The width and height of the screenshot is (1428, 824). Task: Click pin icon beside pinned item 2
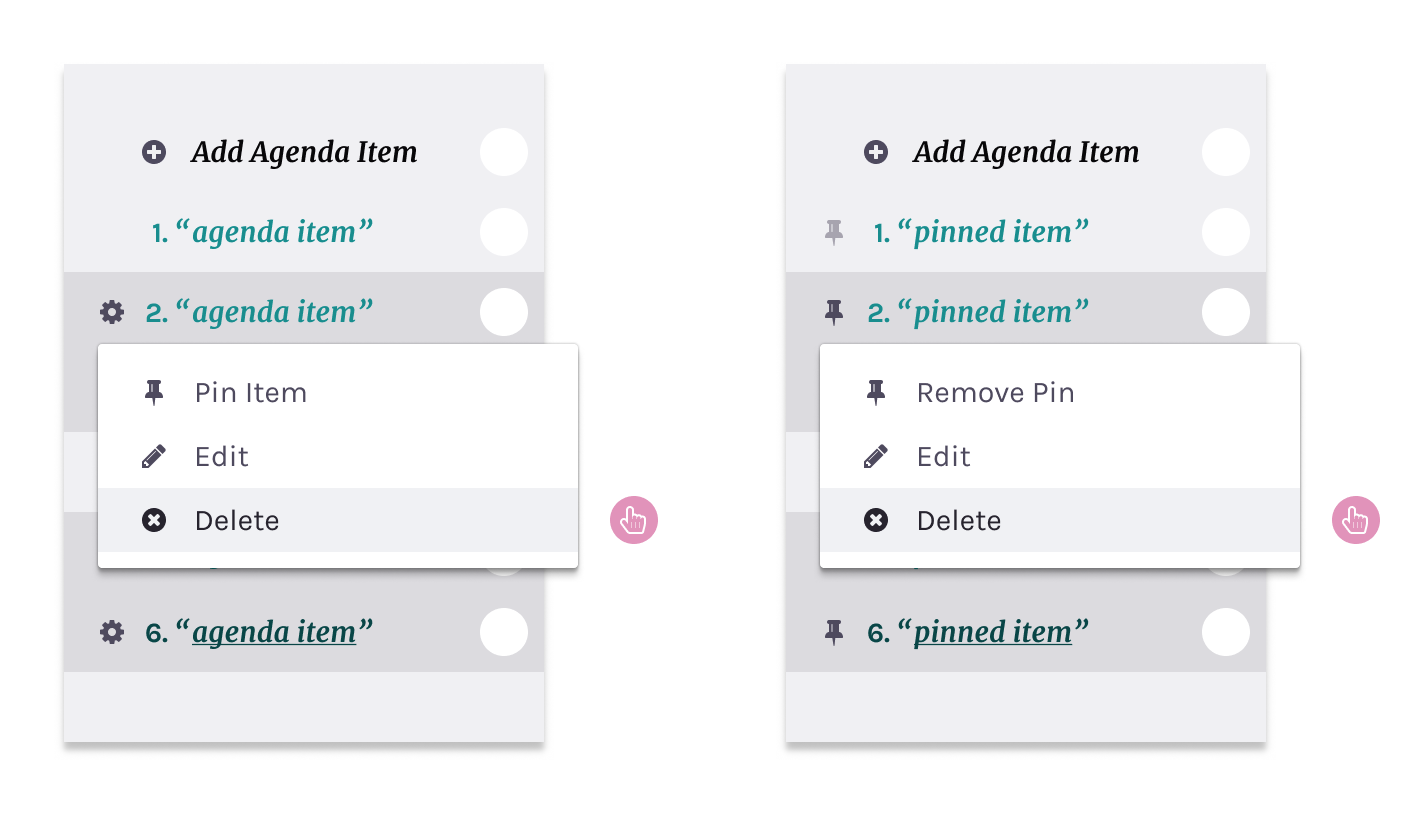(834, 312)
